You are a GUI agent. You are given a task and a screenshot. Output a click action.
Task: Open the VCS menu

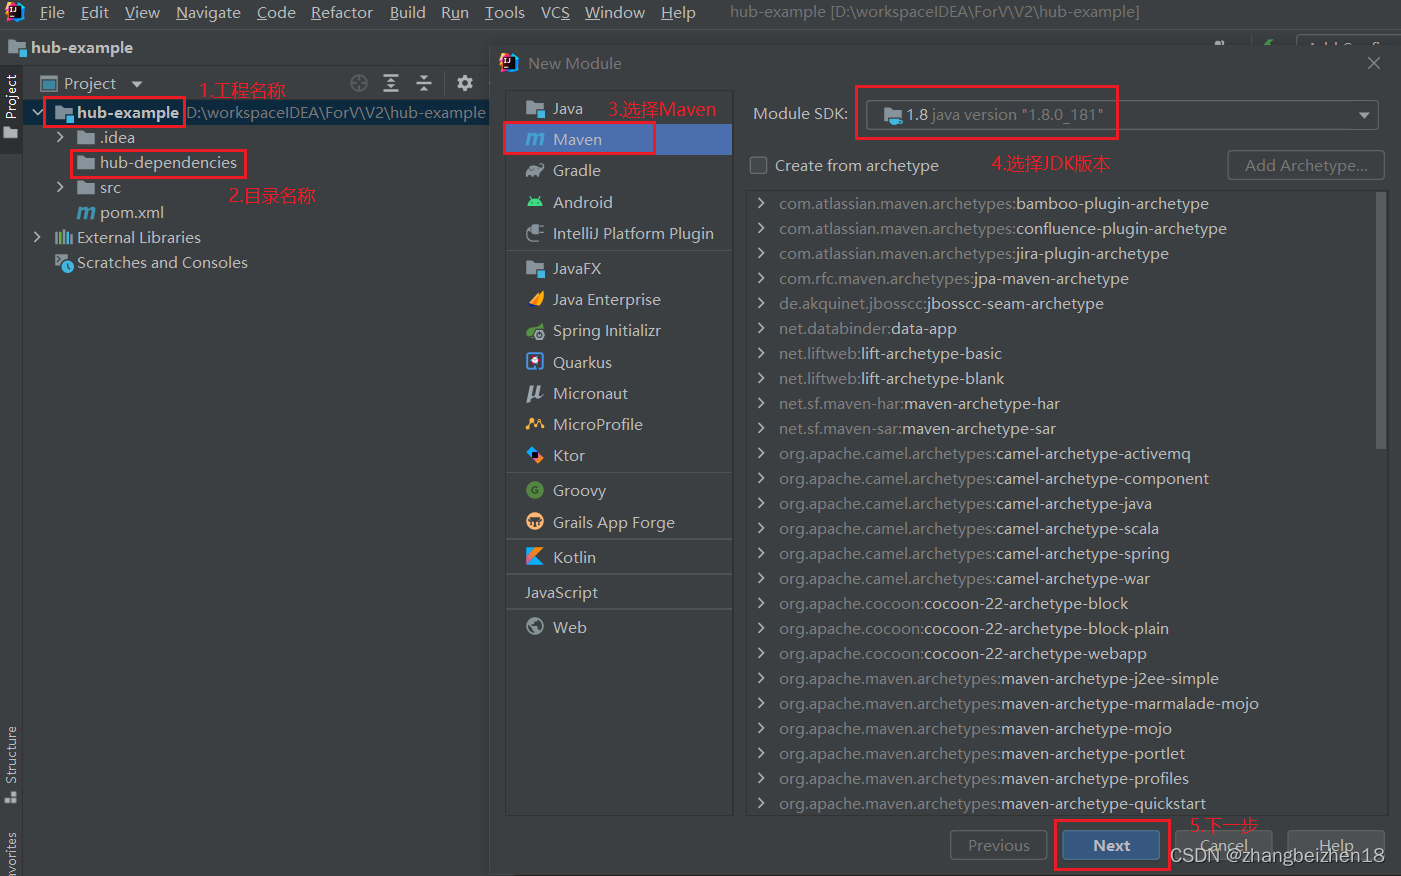[555, 12]
